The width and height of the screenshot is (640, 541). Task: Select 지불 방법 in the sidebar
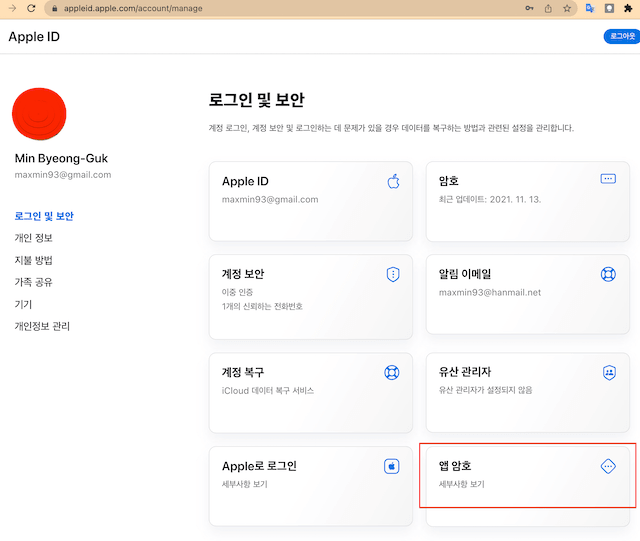tap(33, 260)
